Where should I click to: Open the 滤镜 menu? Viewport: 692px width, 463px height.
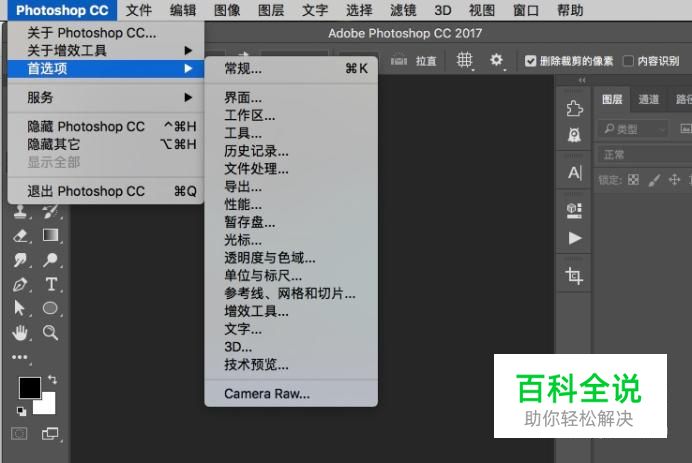[403, 10]
